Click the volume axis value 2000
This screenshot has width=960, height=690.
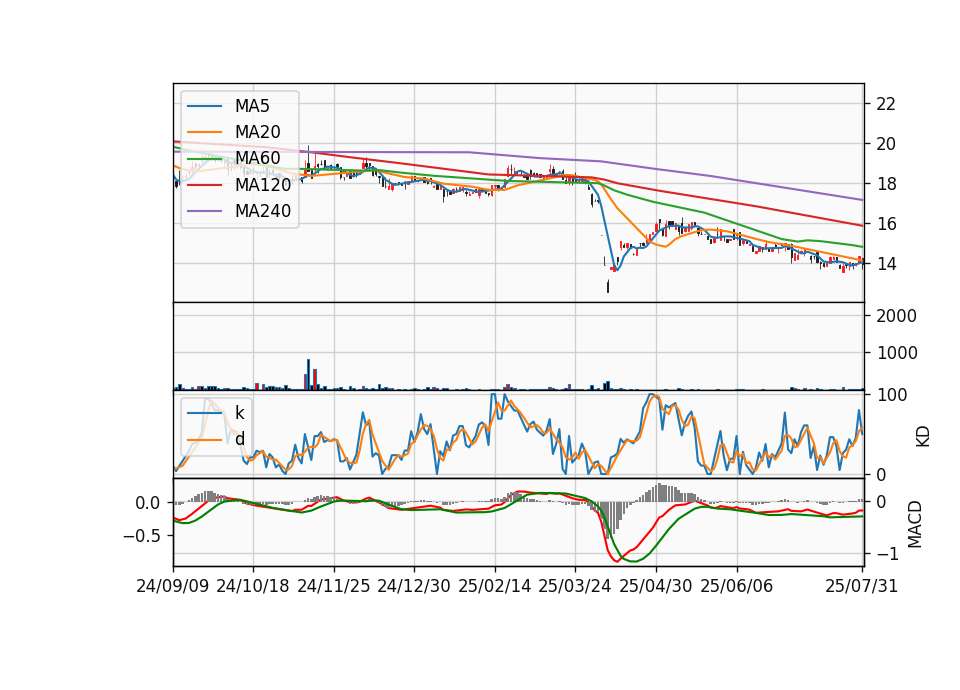(896, 316)
